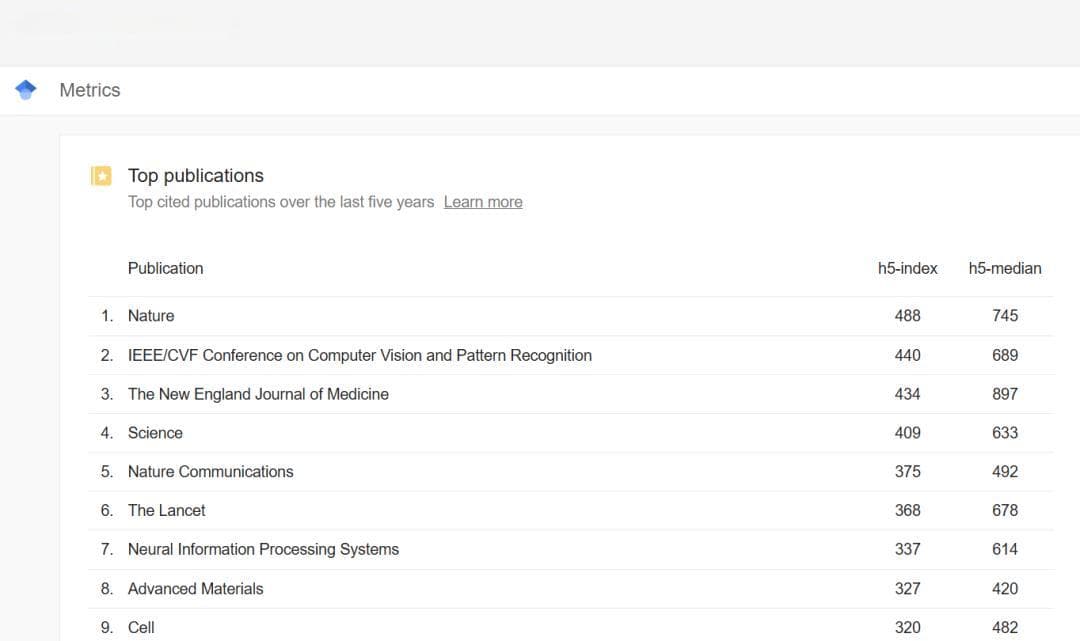The image size is (1080, 641).
Task: Select Neural Information Processing Systems entry
Action: click(x=263, y=549)
